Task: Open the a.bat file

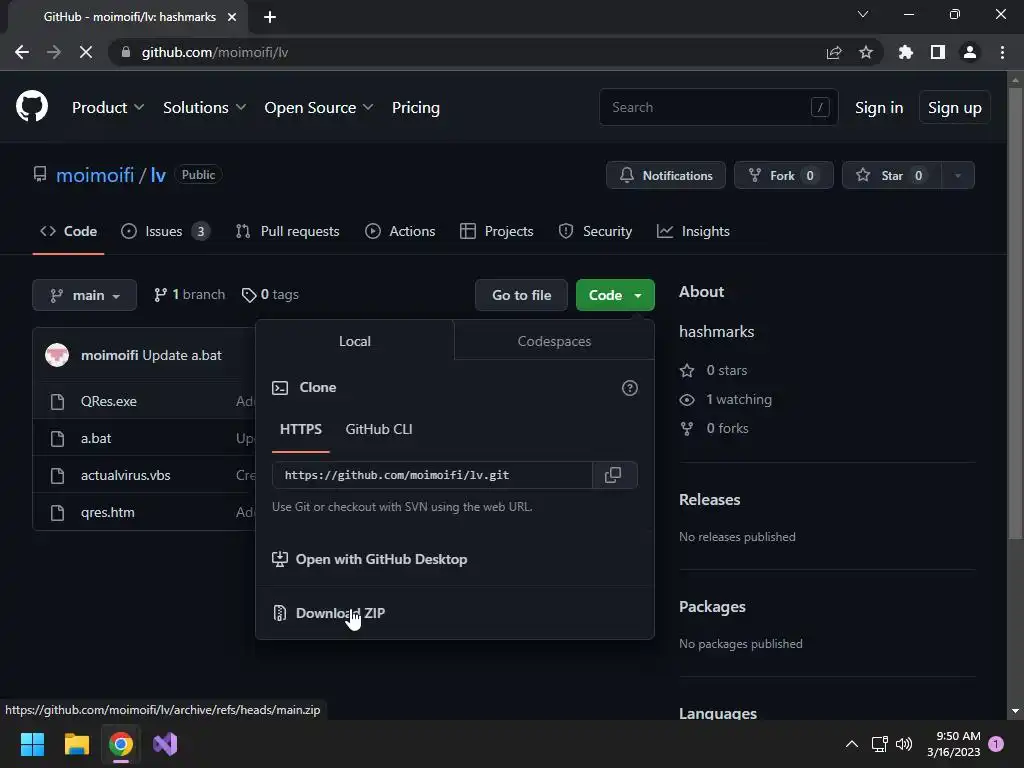Action: (96, 438)
